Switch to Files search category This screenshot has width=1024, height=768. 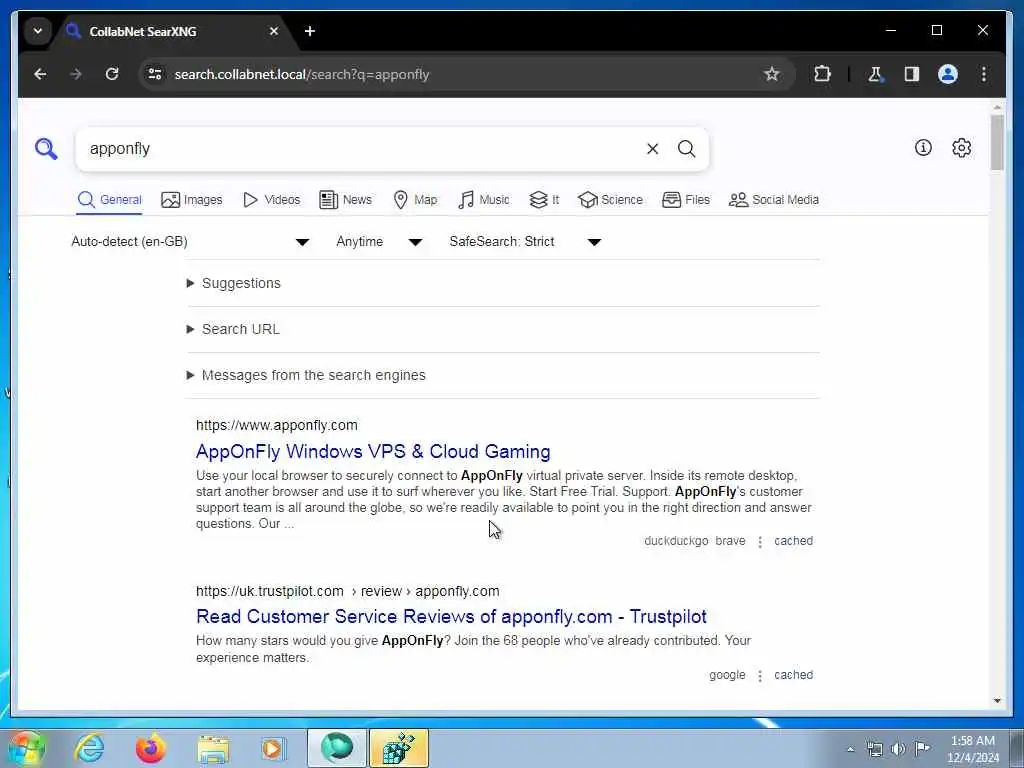tap(686, 200)
